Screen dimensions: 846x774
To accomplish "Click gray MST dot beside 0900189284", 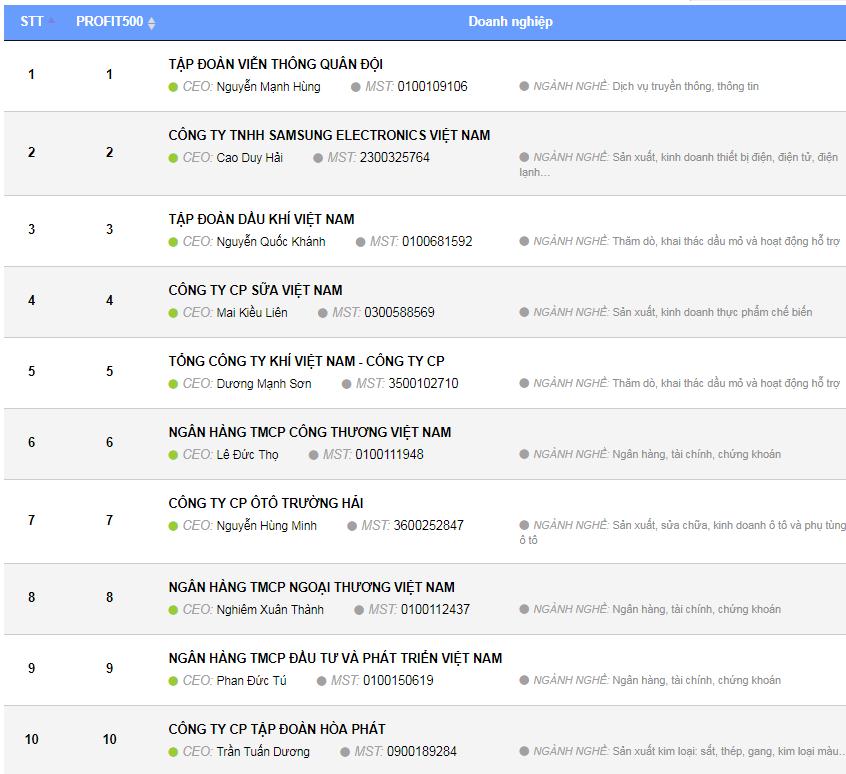I will coord(345,752).
